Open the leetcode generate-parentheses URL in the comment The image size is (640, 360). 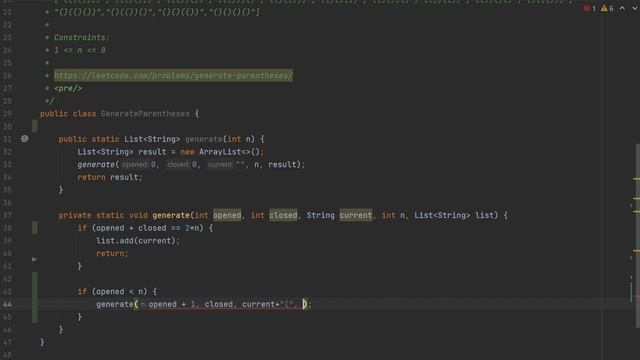coord(173,76)
